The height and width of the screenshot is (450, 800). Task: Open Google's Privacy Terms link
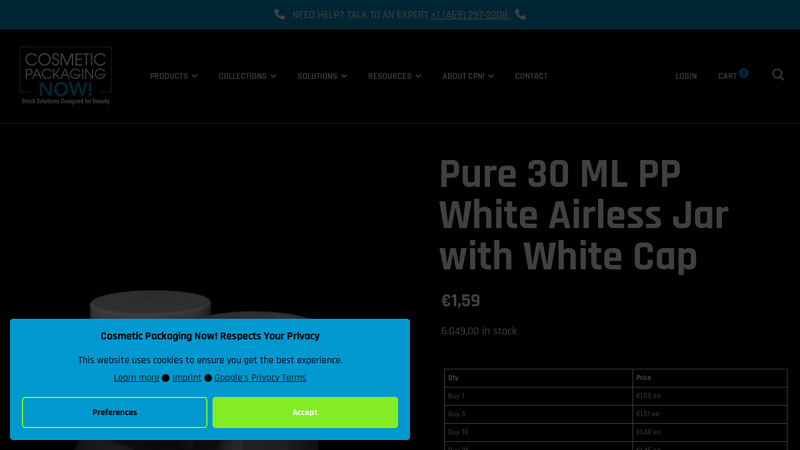tap(260, 378)
